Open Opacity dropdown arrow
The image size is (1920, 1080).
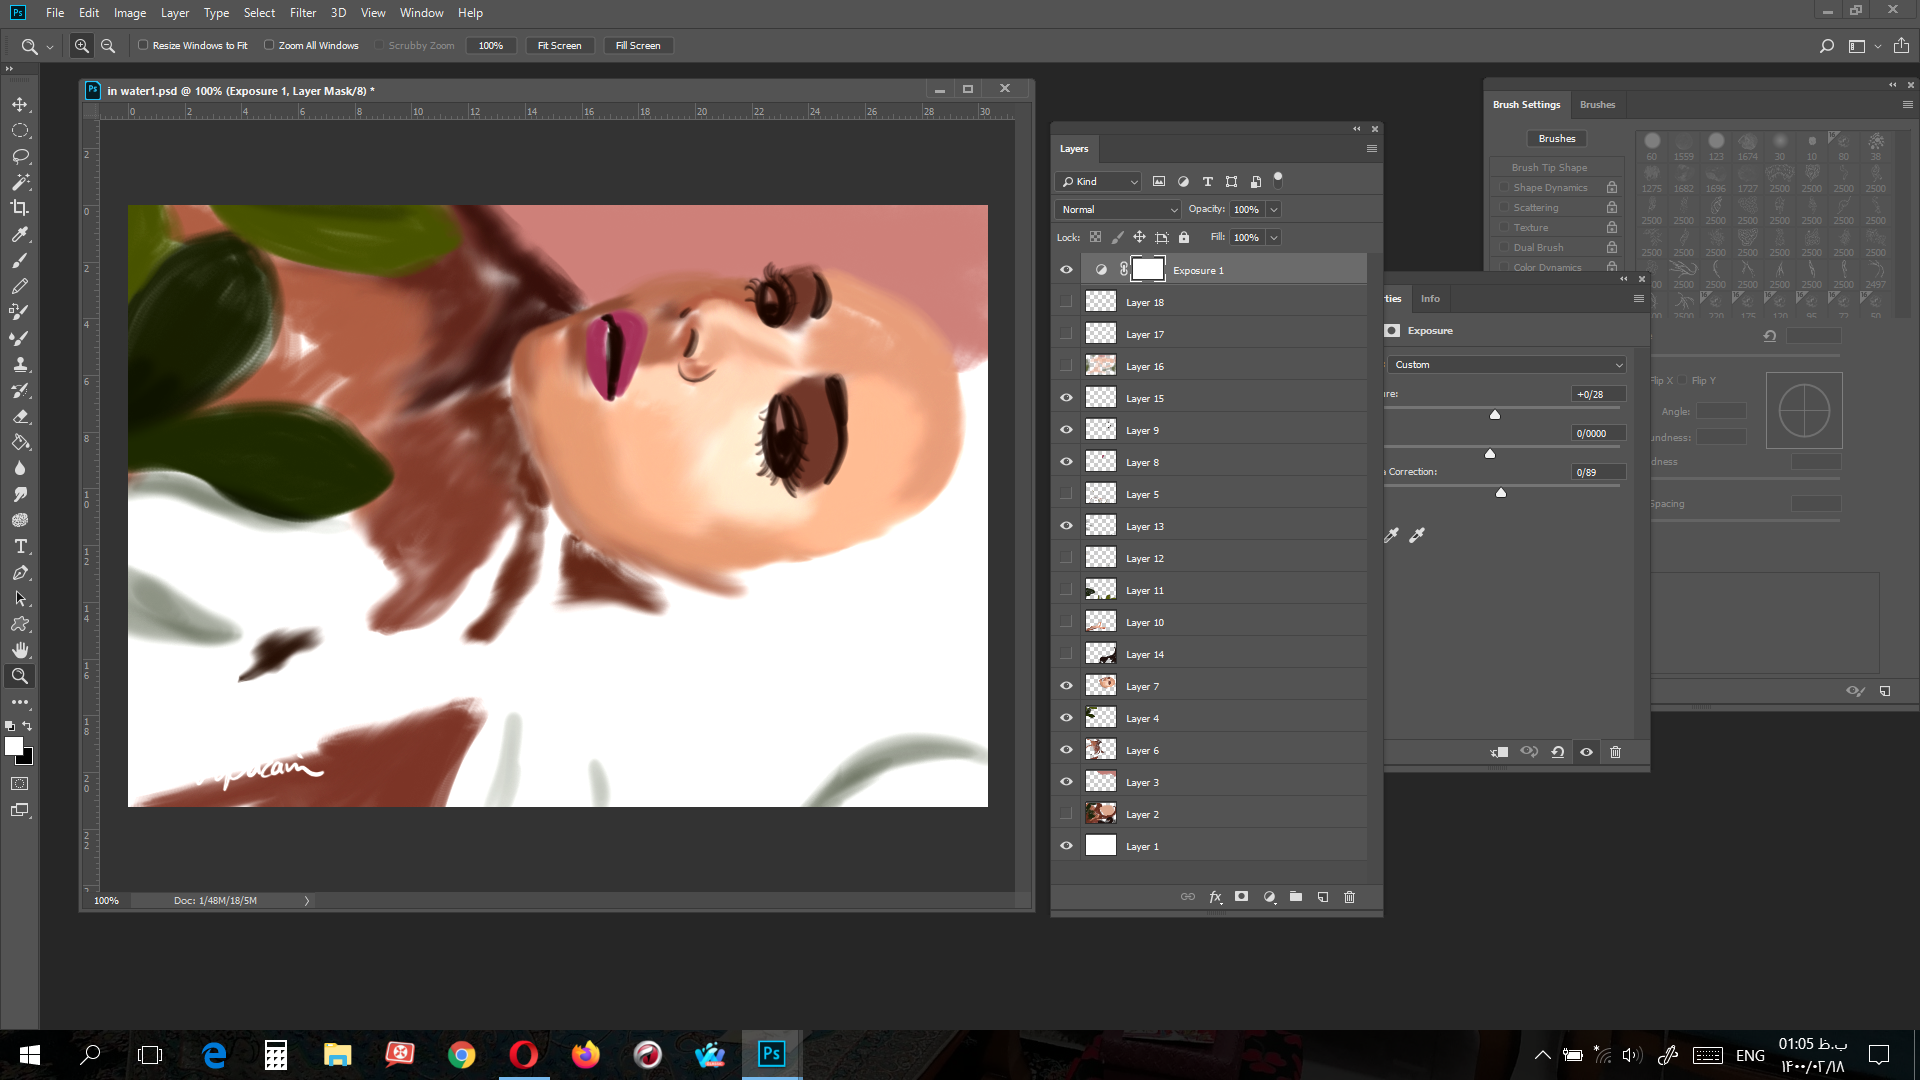pos(1274,209)
